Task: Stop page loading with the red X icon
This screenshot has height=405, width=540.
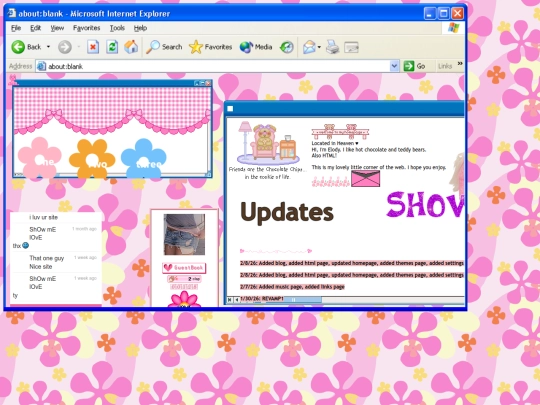Action: click(x=93, y=47)
